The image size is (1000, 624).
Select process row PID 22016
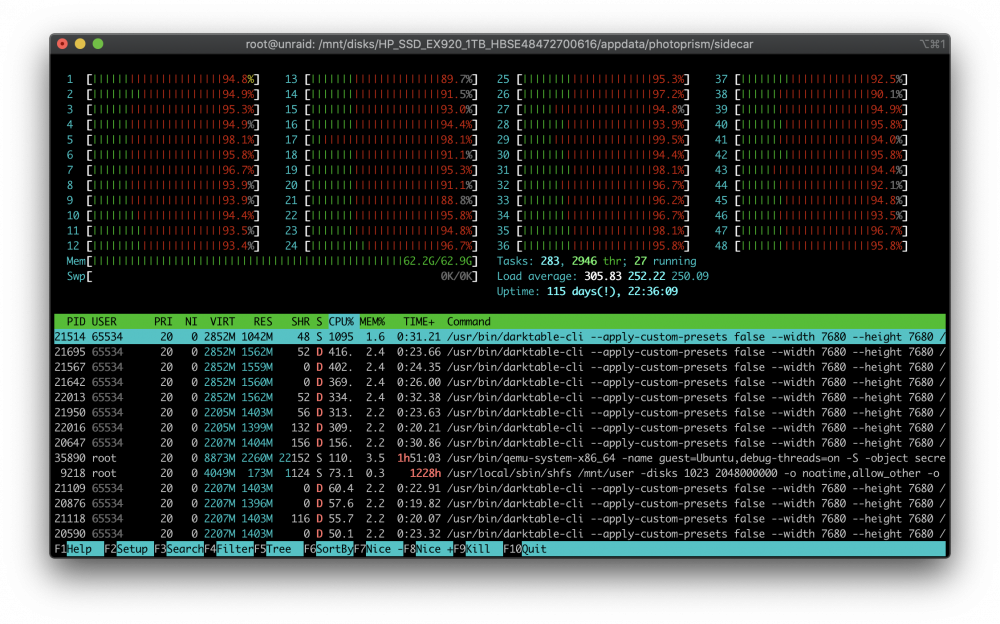point(499,428)
